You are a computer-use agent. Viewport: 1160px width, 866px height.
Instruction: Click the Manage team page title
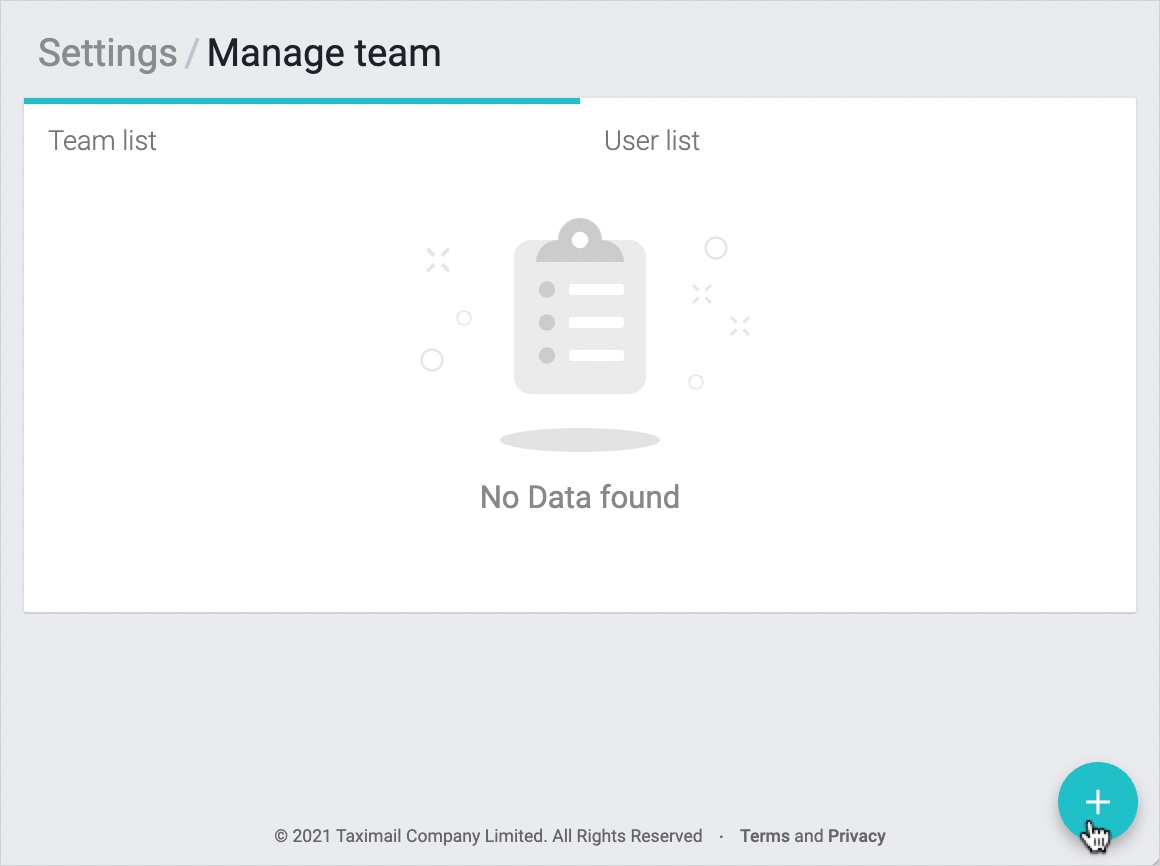point(324,53)
